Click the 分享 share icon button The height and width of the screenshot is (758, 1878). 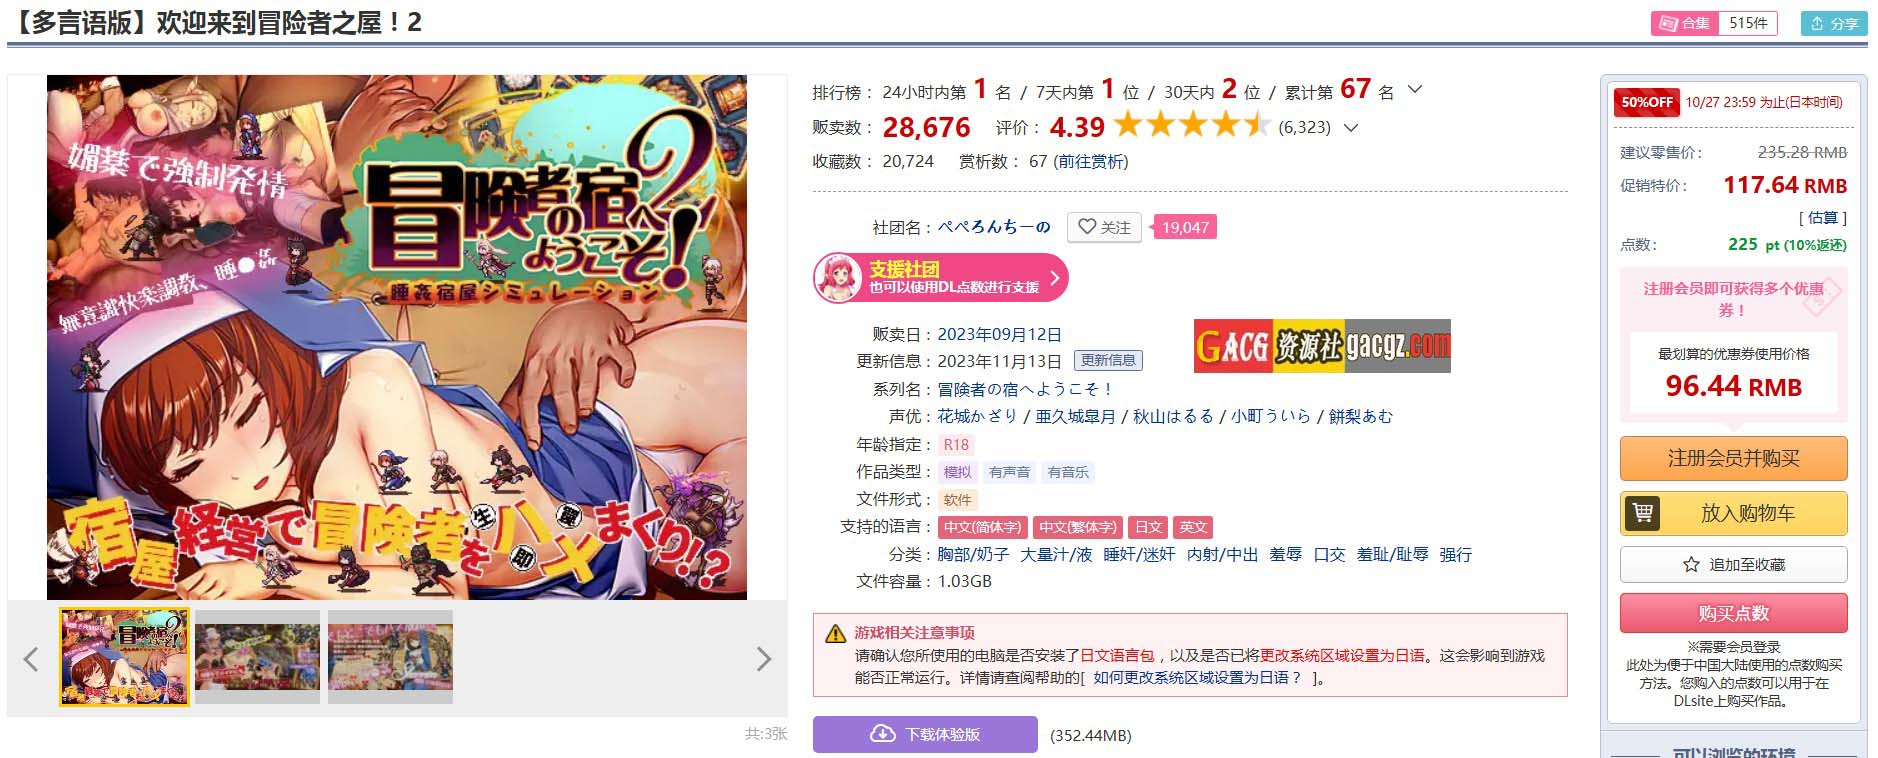(1834, 23)
